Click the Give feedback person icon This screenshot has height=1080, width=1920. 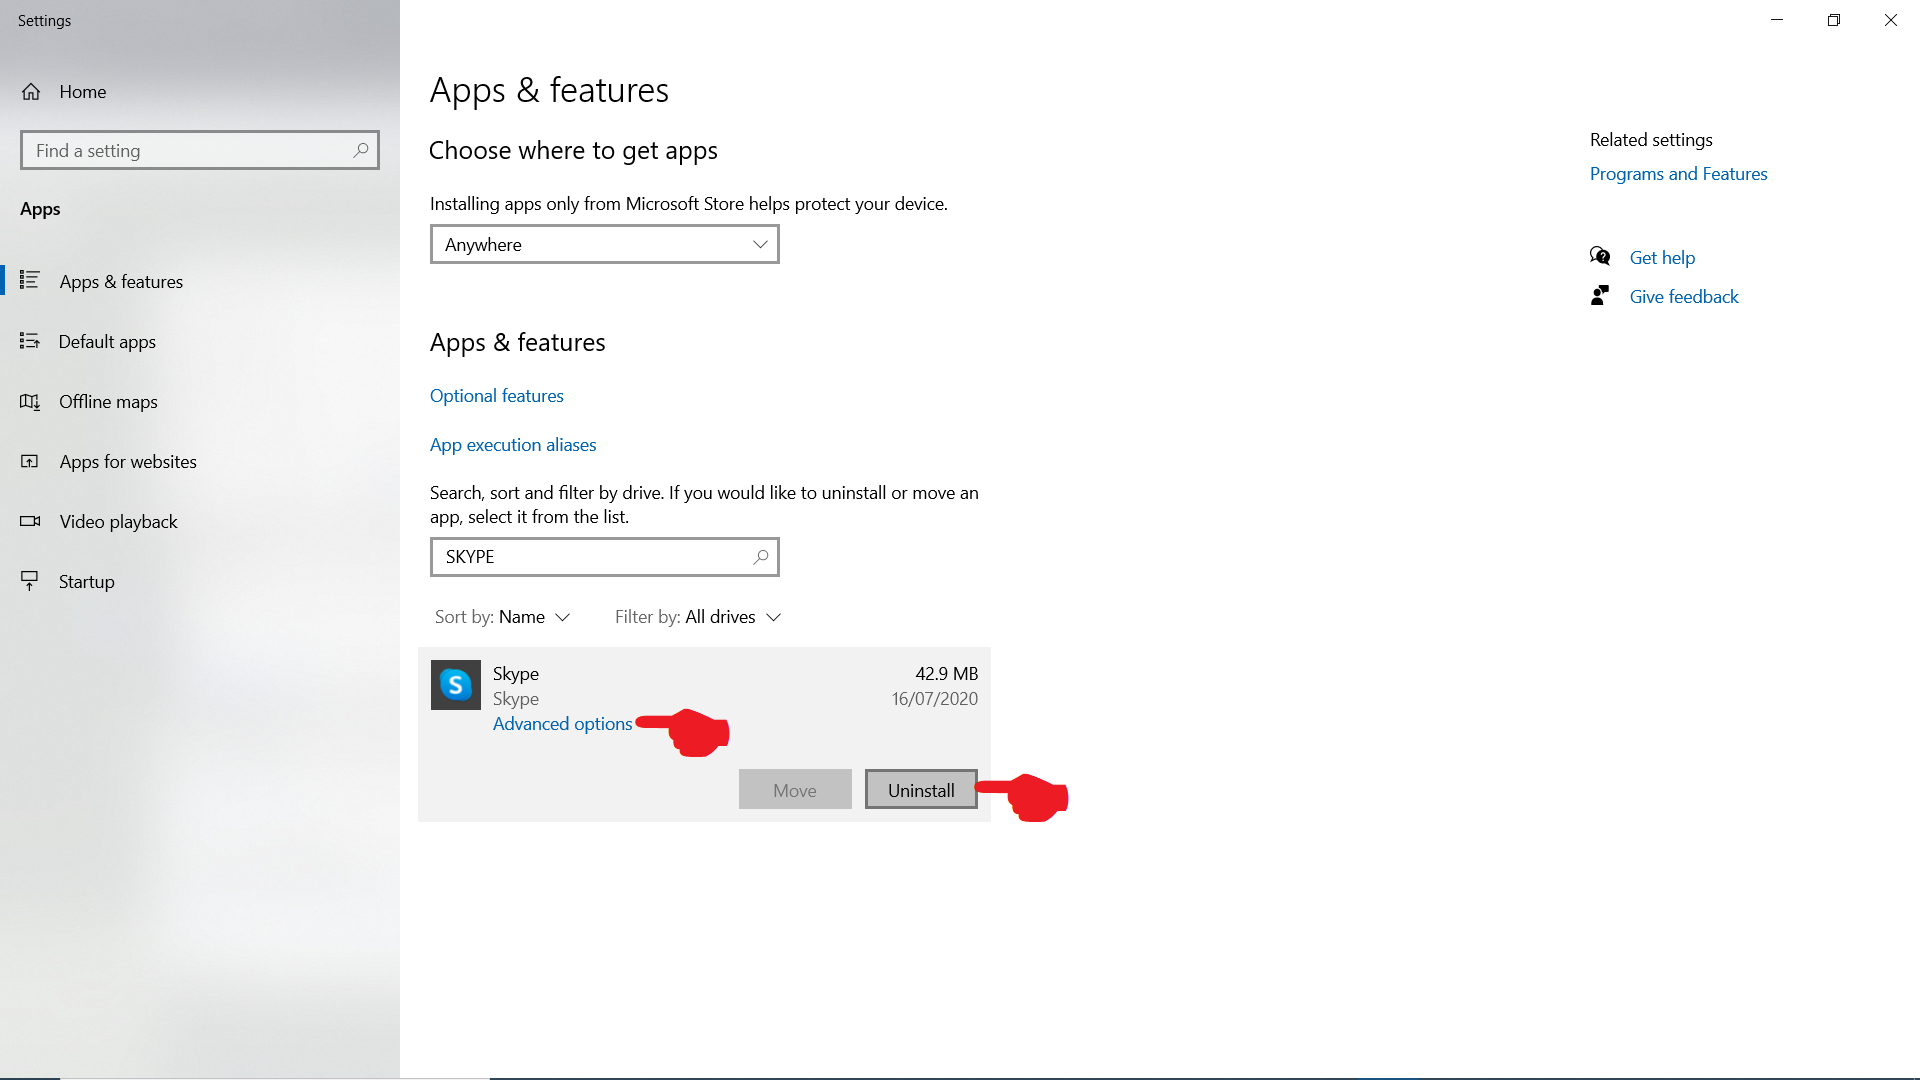(1600, 296)
